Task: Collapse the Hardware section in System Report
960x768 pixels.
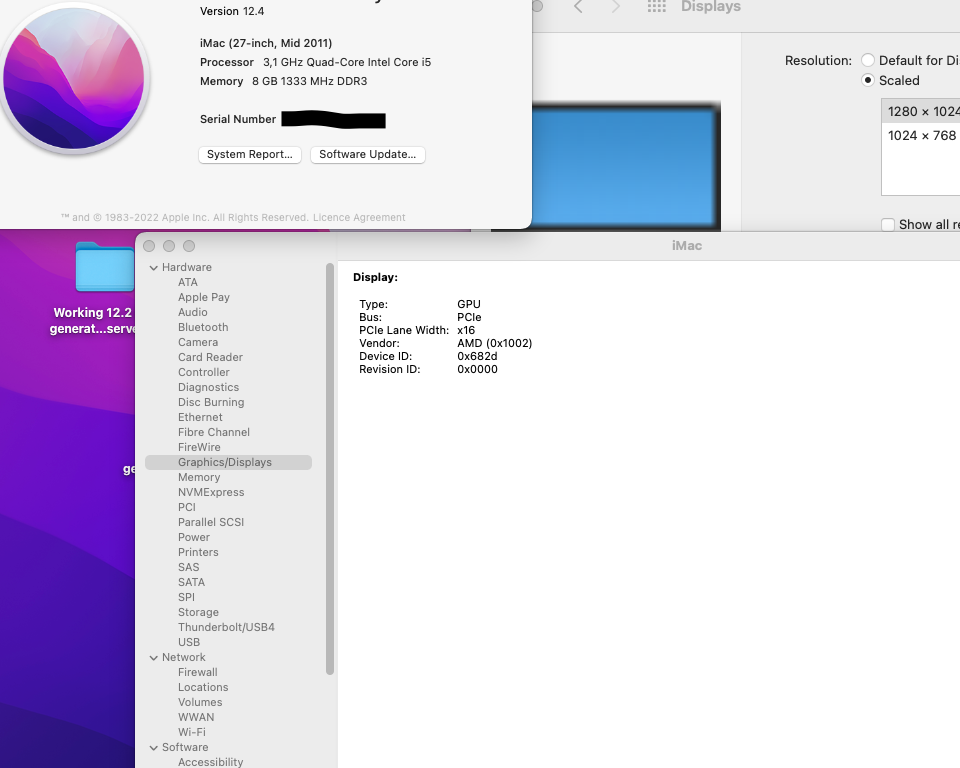Action: click(154, 268)
